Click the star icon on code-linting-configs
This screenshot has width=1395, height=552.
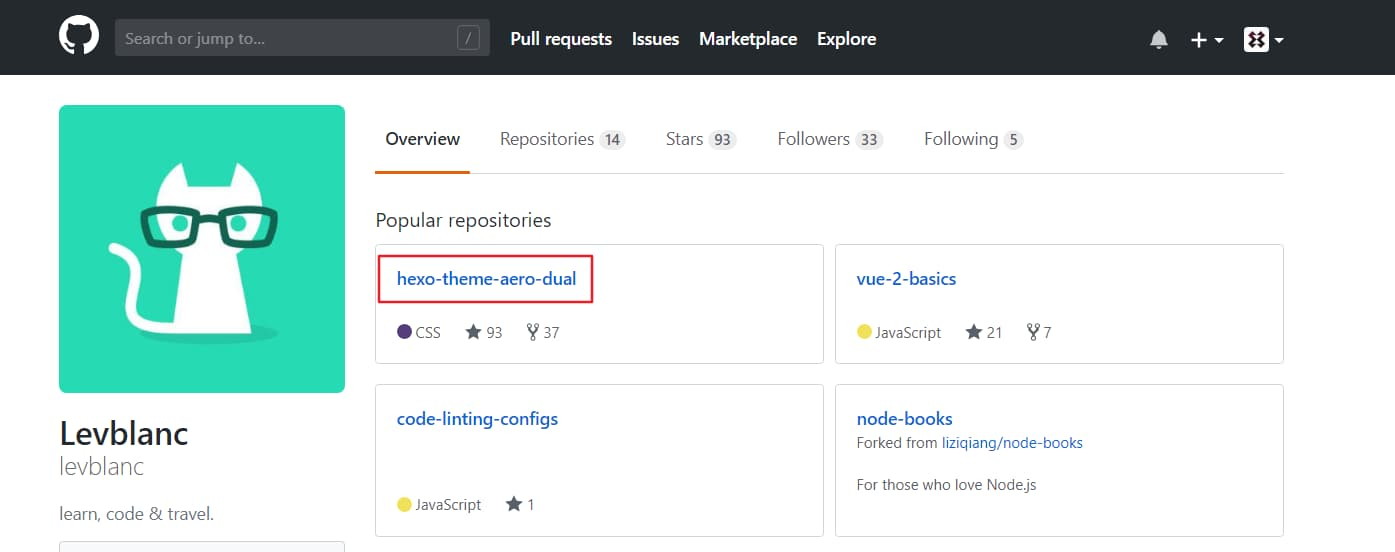[x=514, y=504]
